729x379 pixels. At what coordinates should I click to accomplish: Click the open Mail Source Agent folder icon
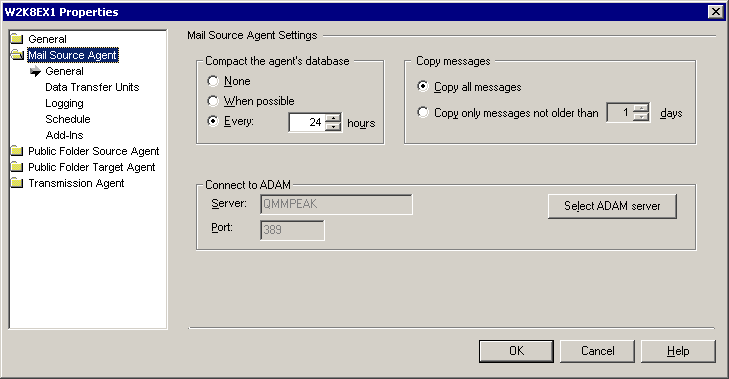coord(17,55)
